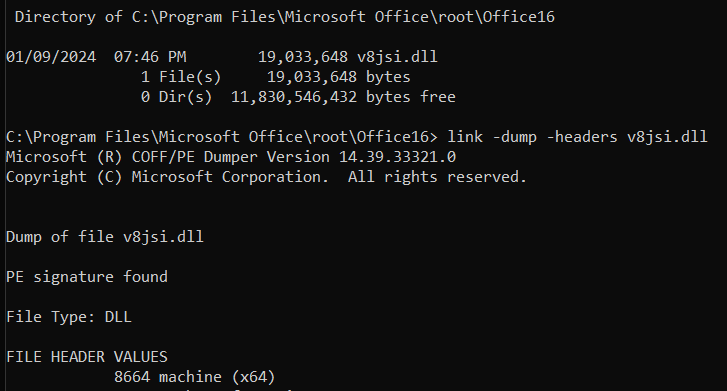The image size is (727, 391).
Task: Click the COFF/PE Dumper Version number 14.39.33321.0
Action: pos(397,157)
